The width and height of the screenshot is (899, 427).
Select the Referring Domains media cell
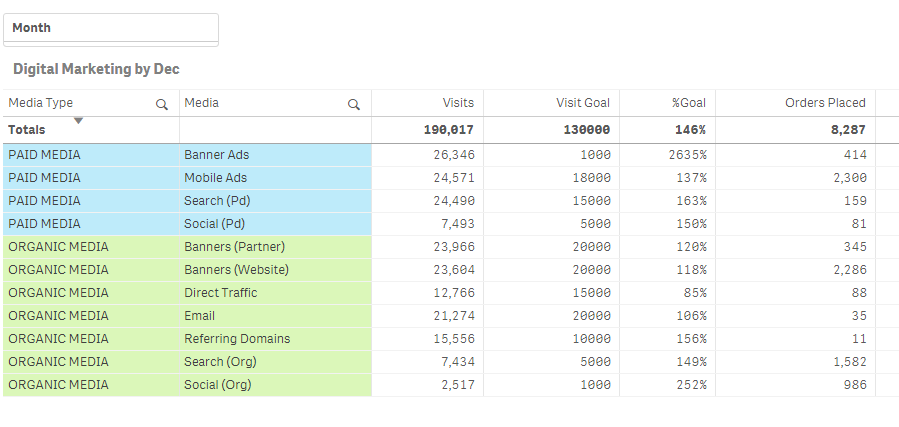237,339
